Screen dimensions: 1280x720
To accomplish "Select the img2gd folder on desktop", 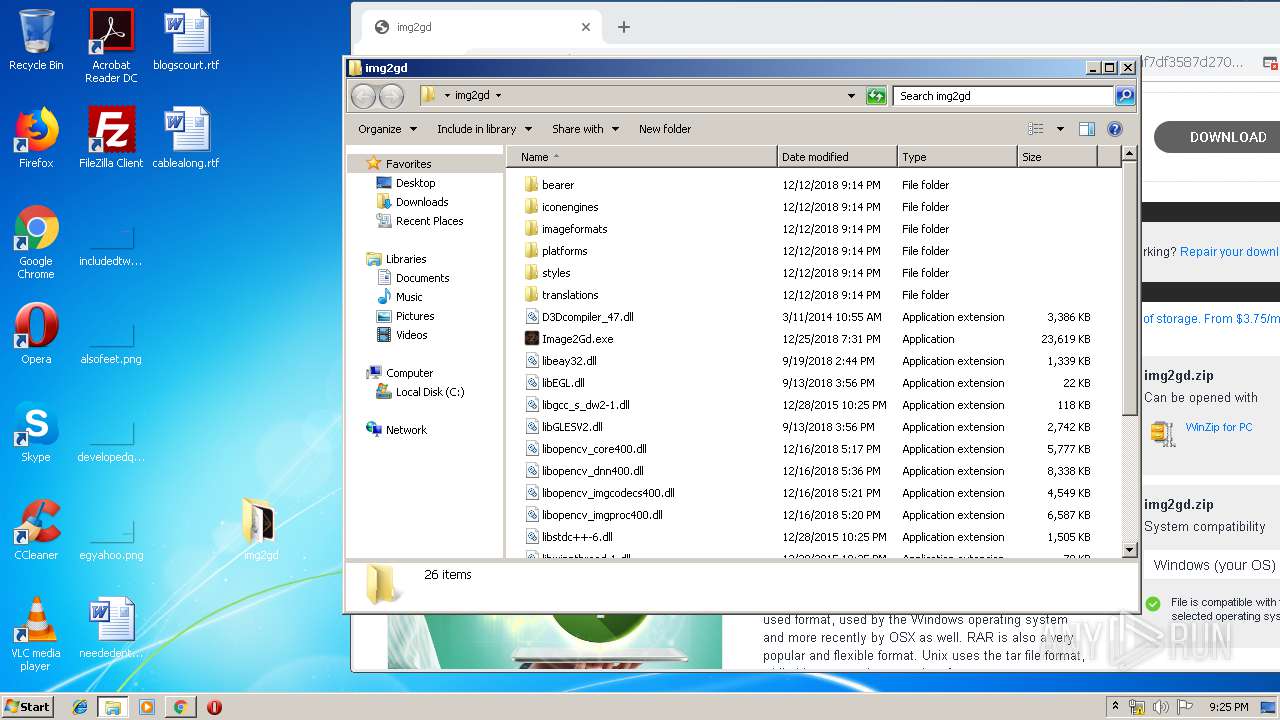I will tap(260, 530).
